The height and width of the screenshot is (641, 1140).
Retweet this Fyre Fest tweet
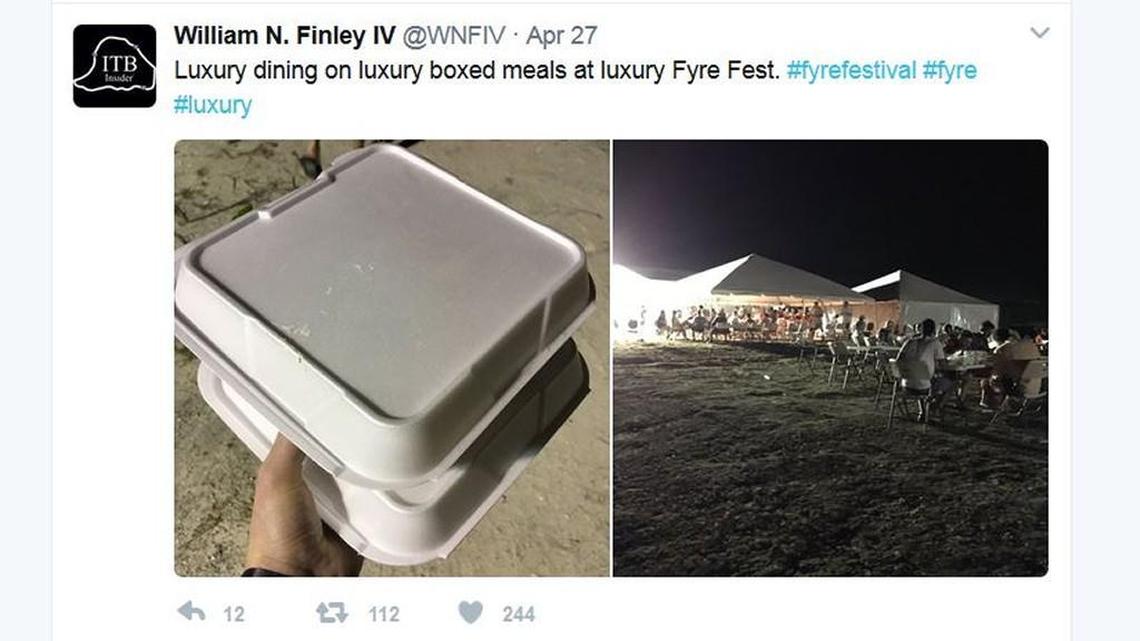click(332, 613)
